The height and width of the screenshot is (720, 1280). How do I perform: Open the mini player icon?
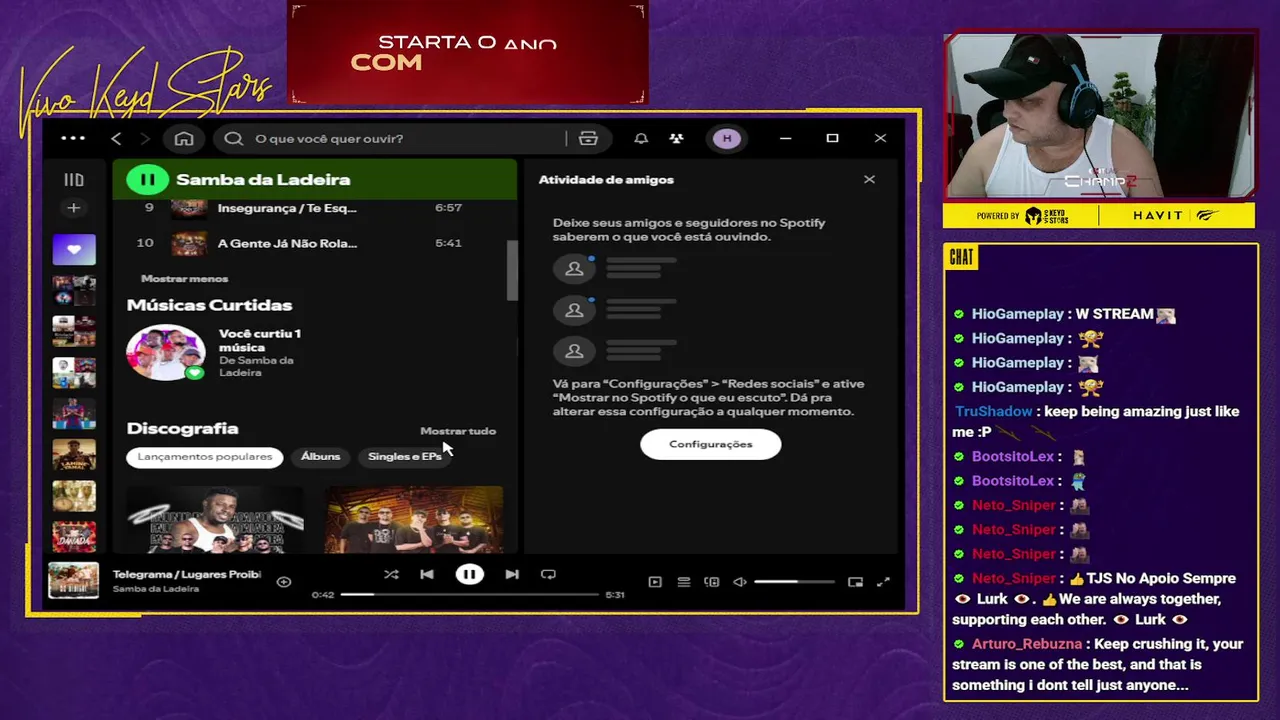(x=855, y=582)
